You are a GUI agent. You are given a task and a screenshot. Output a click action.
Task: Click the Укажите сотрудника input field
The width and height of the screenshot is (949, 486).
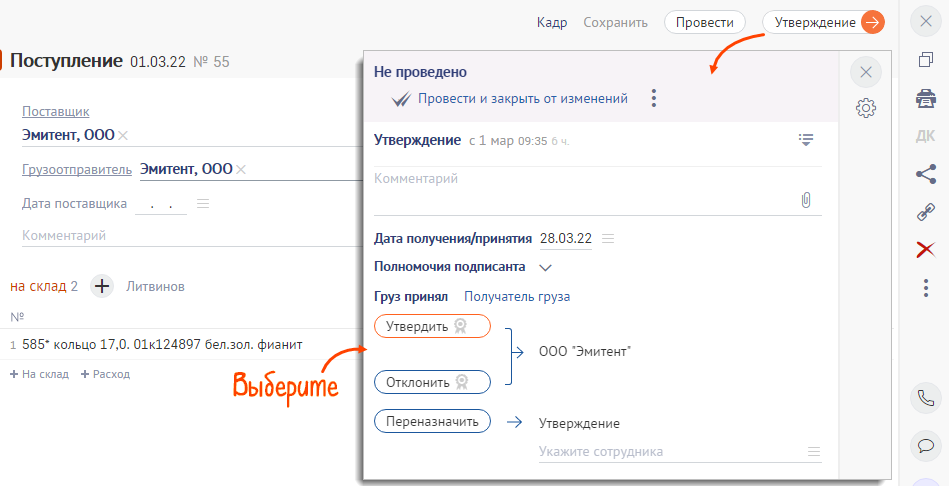tap(670, 452)
